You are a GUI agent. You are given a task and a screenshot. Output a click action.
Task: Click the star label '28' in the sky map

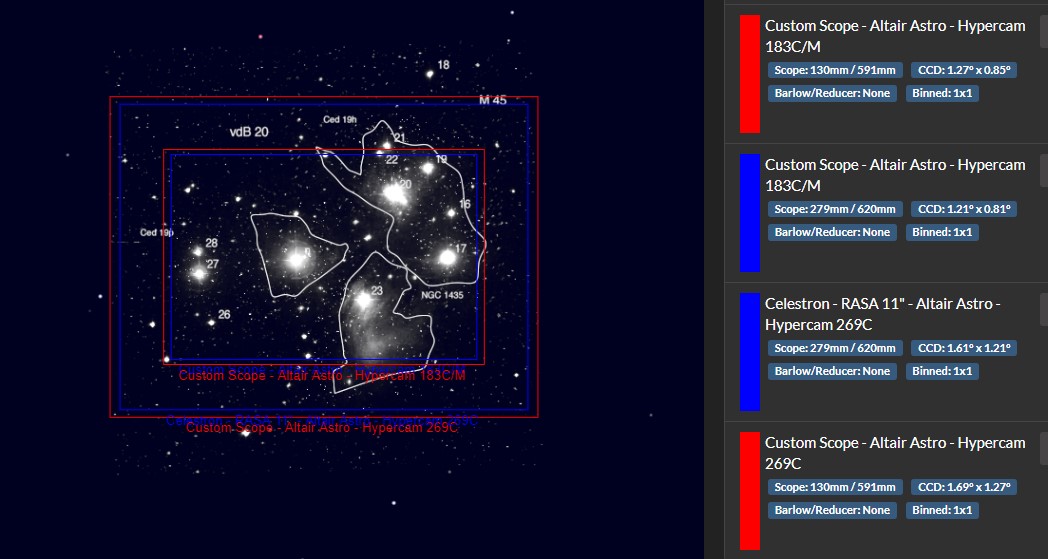pos(211,243)
